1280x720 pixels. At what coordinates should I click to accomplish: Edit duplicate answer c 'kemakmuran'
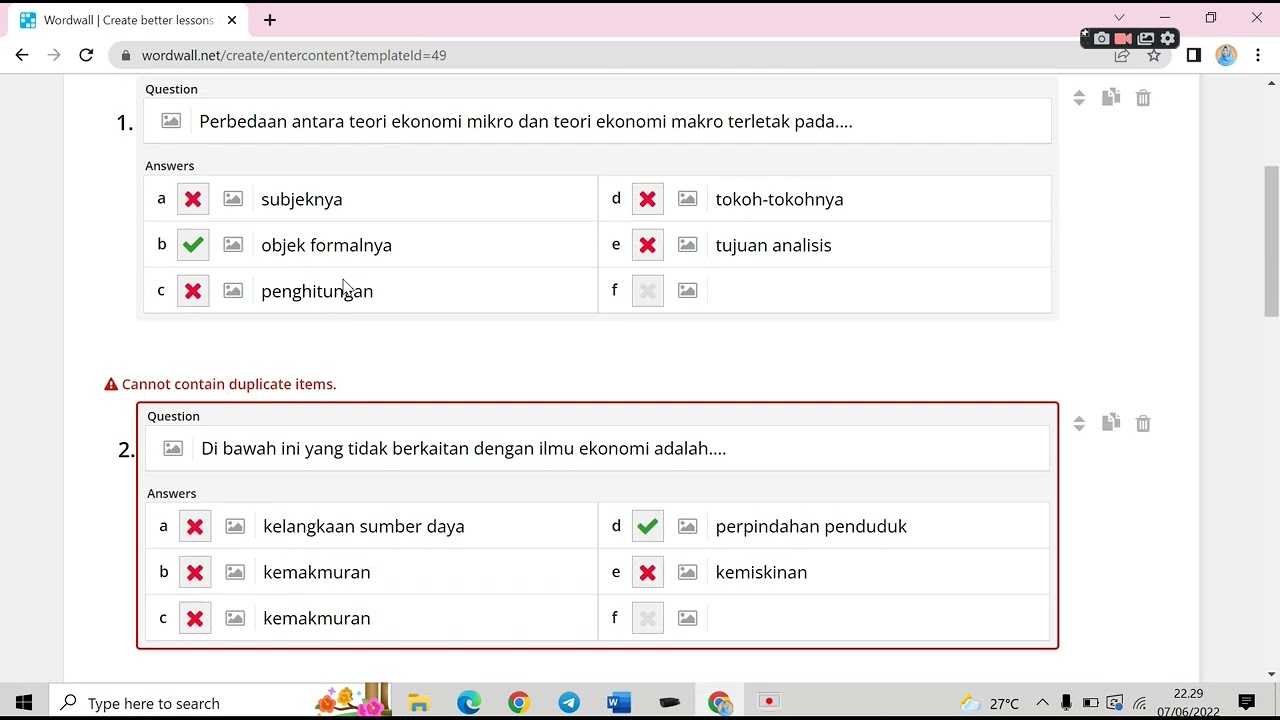click(425, 618)
